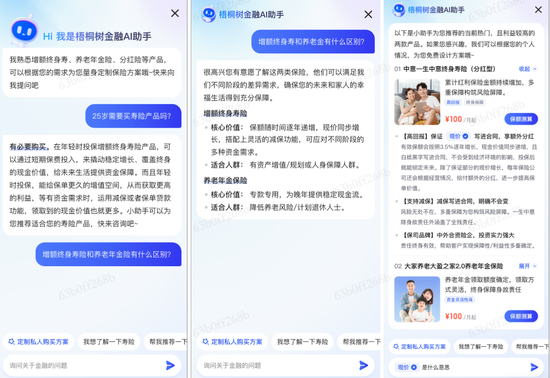Open family photo of product 02

pos(417,299)
